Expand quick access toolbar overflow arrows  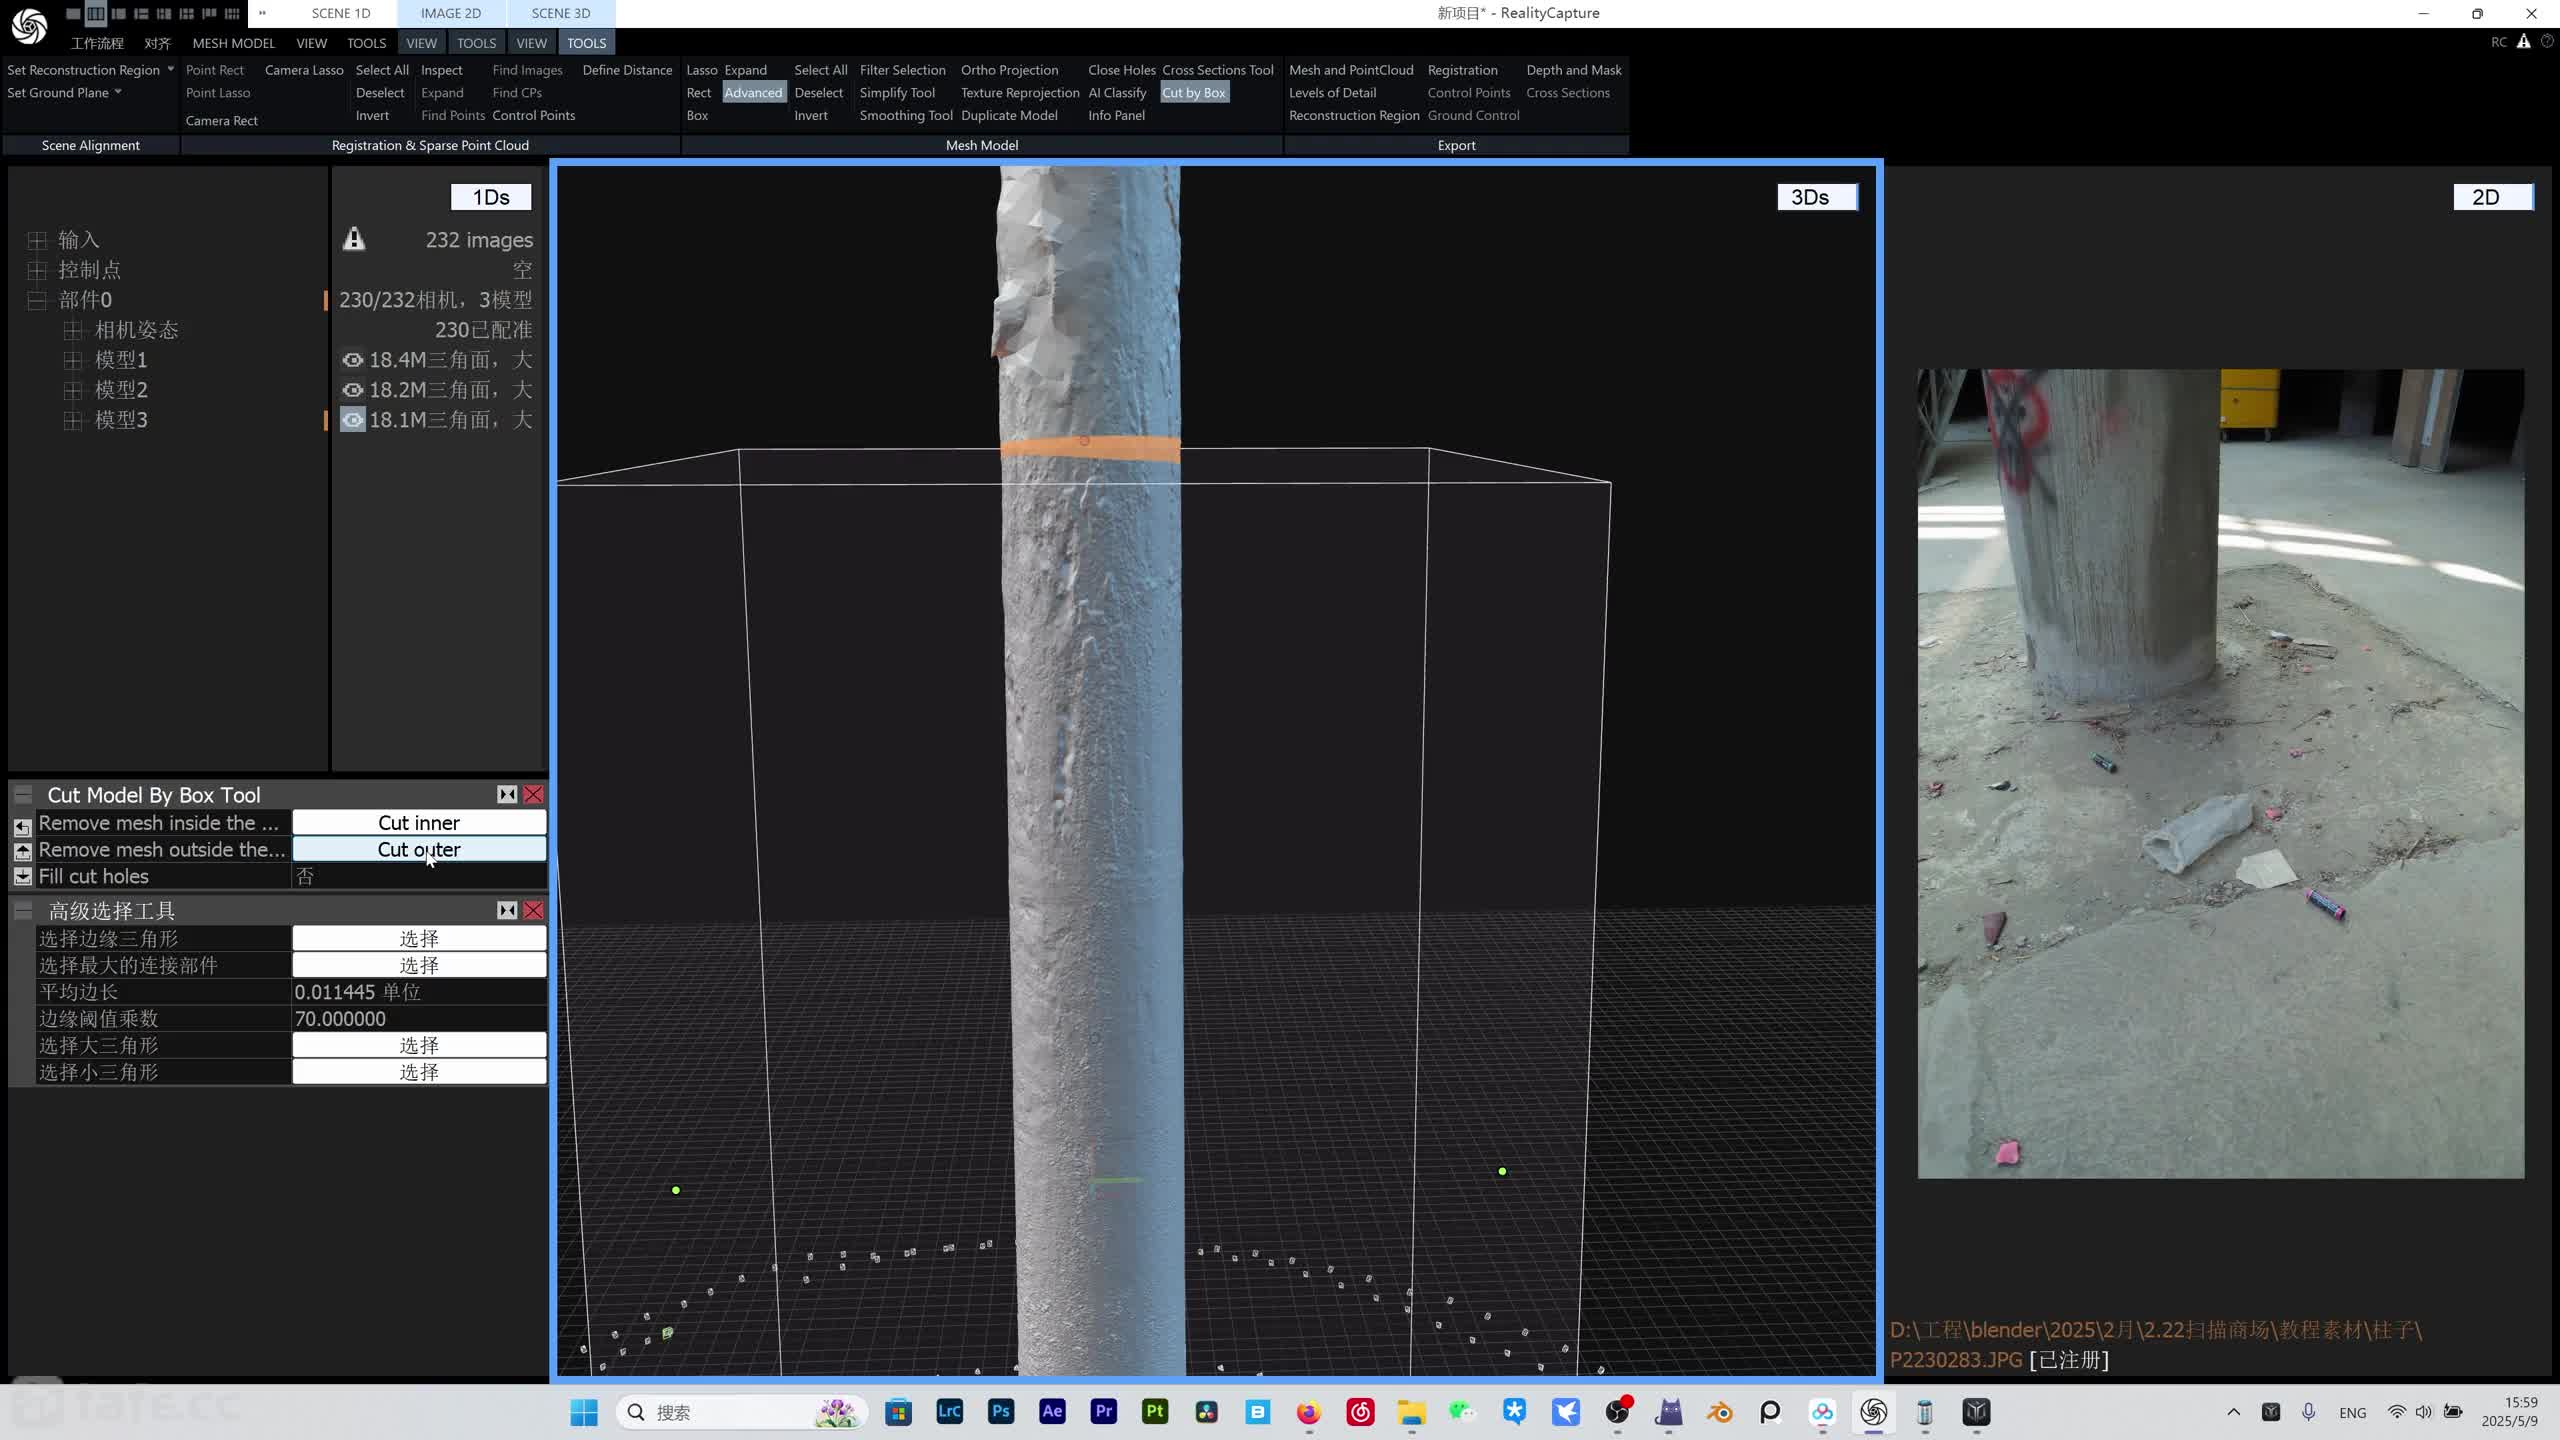pyautogui.click(x=262, y=14)
